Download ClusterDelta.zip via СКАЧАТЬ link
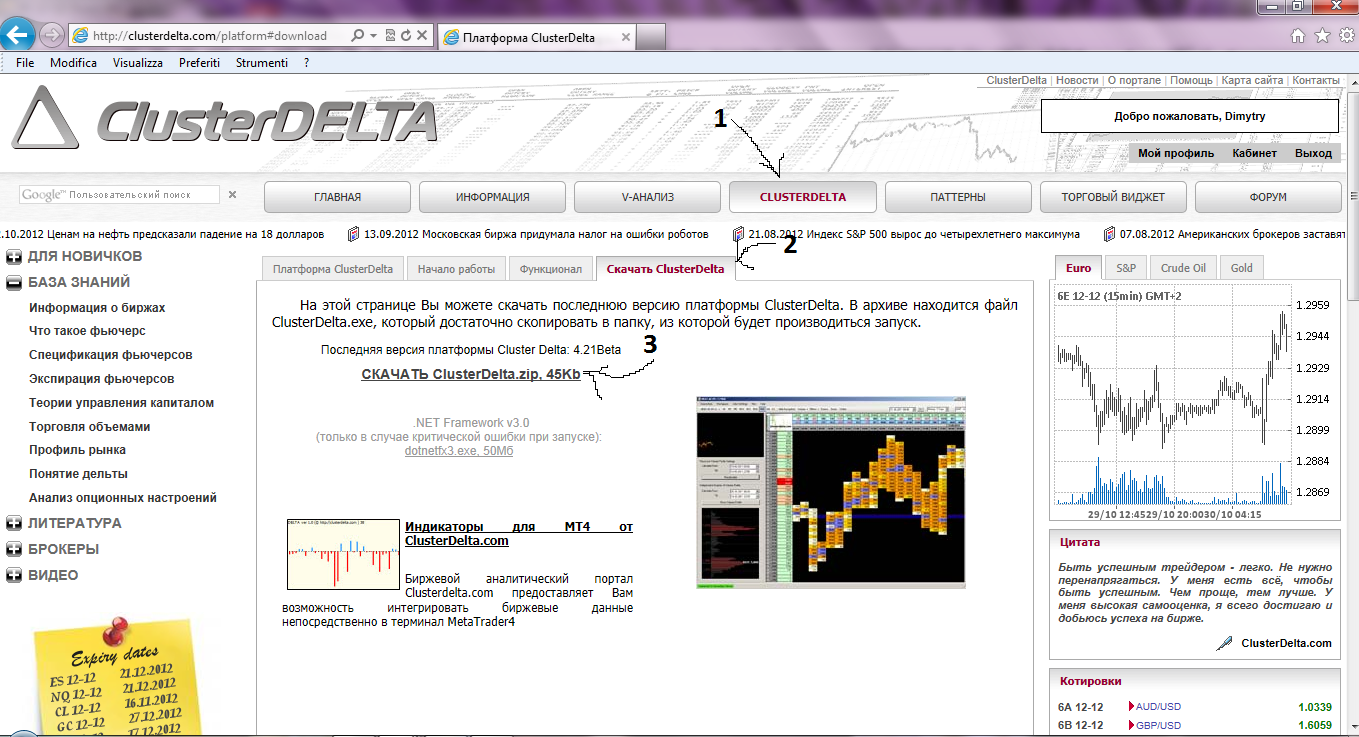This screenshot has width=1359, height=737. pos(471,374)
